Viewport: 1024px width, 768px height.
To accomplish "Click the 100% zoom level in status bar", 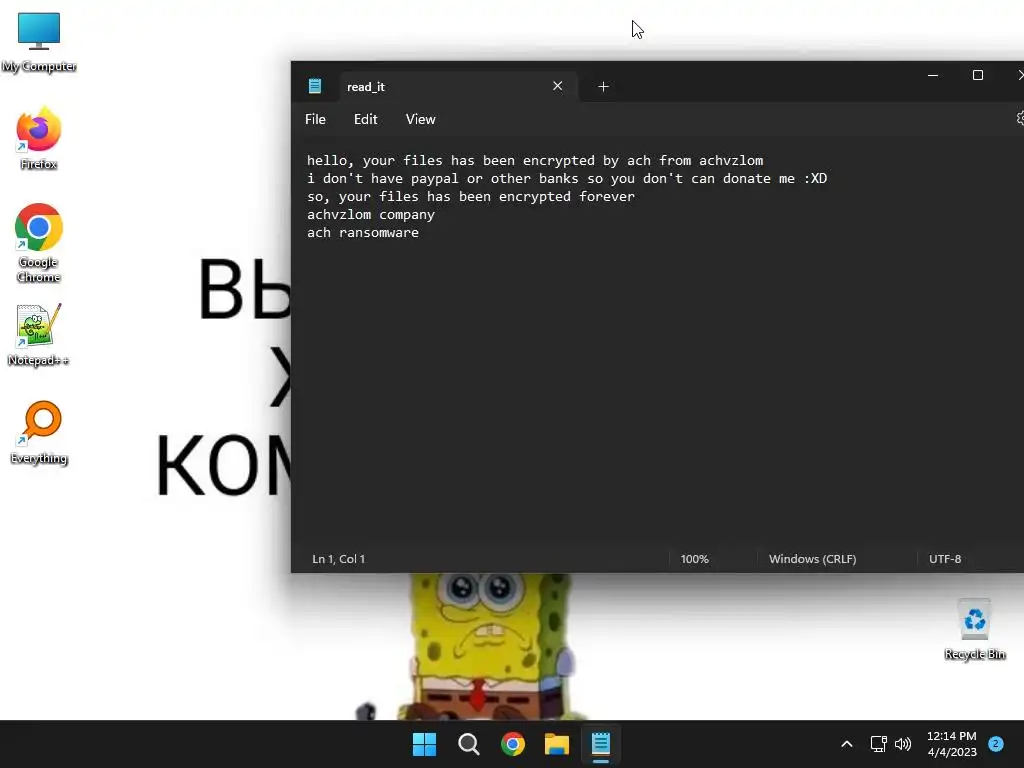I will click(x=694, y=559).
